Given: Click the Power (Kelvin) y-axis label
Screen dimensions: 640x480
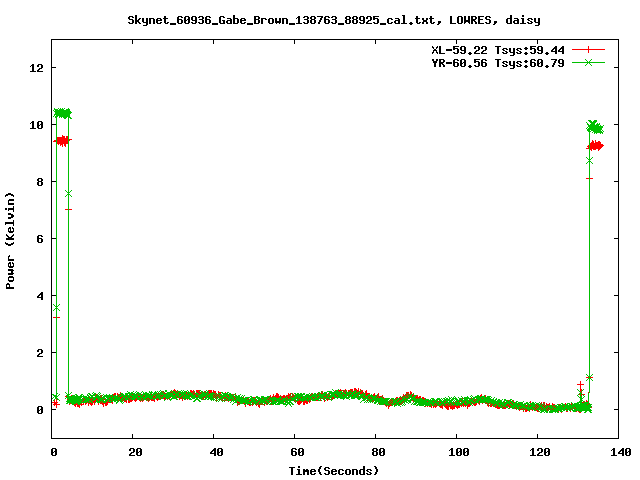Looking at the screenshot, I should click(10, 241).
